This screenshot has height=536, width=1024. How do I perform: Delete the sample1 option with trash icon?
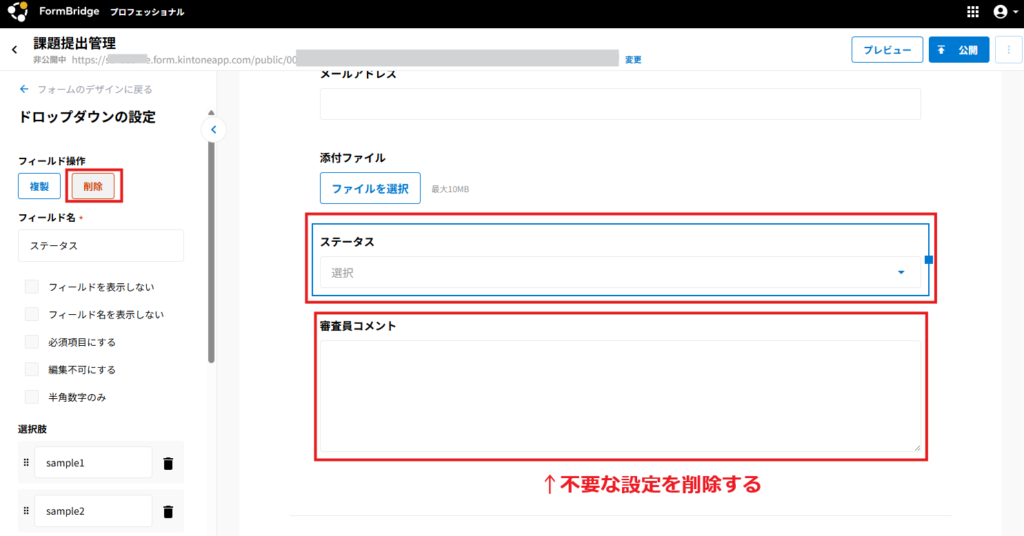tap(168, 464)
